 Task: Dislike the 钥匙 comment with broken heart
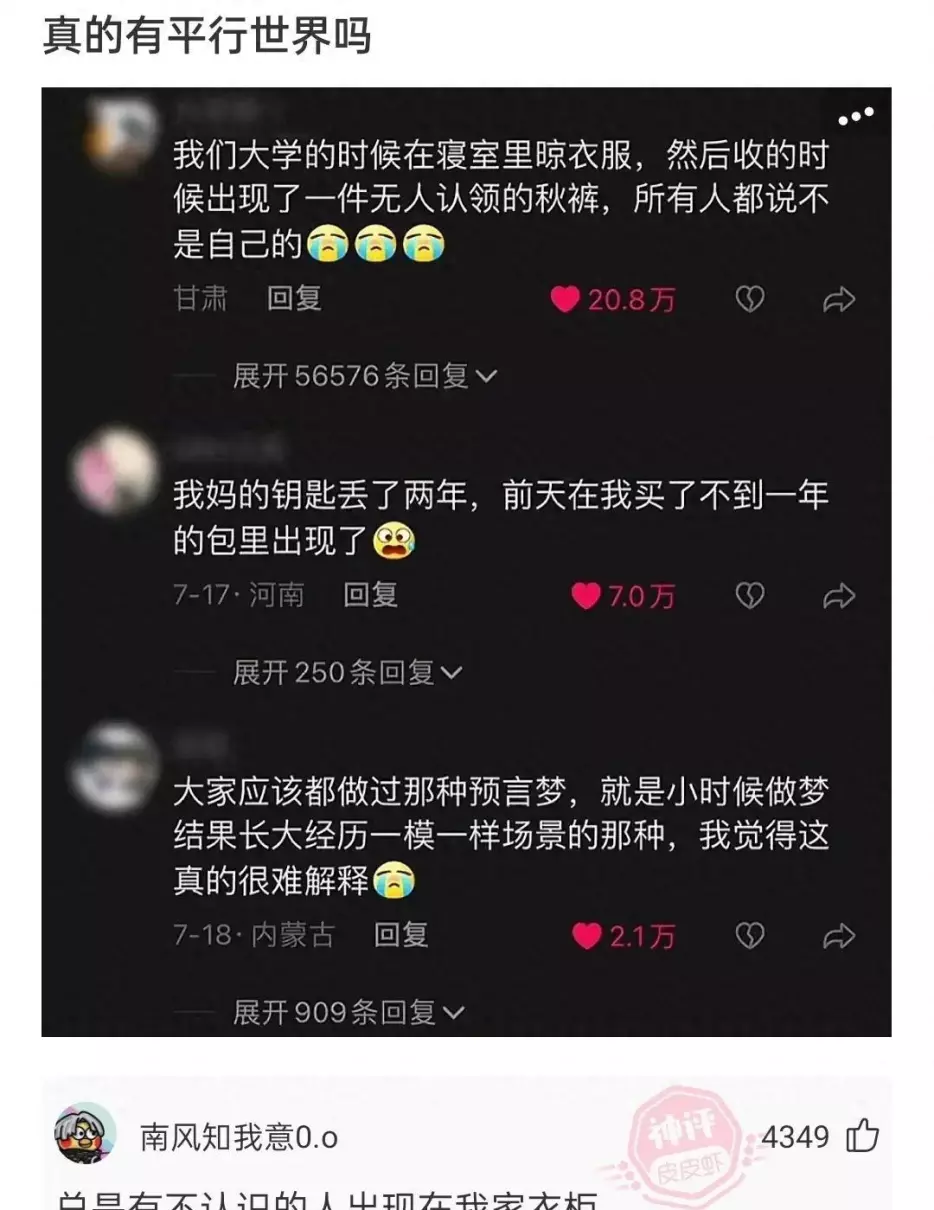click(750, 596)
